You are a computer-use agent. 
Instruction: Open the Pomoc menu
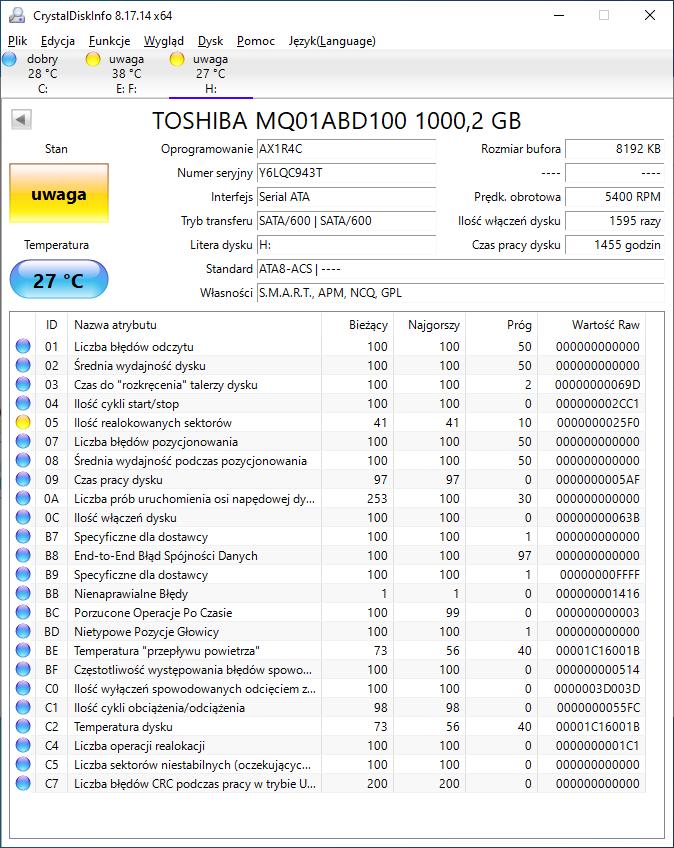click(256, 41)
